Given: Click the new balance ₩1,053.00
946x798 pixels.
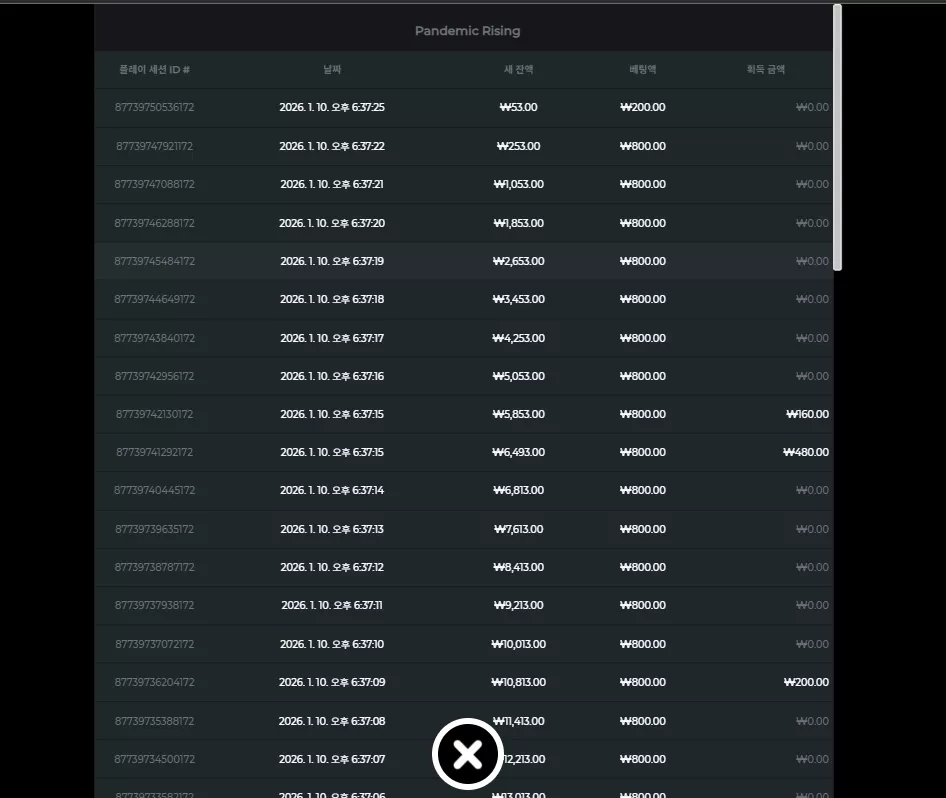Looking at the screenshot, I should point(518,184).
